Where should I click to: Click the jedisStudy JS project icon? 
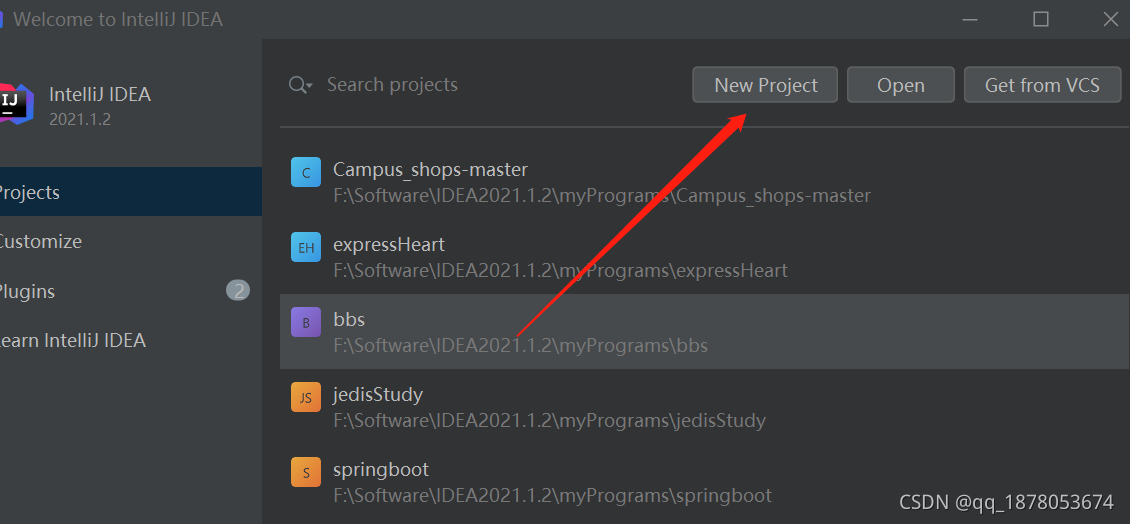pos(306,397)
